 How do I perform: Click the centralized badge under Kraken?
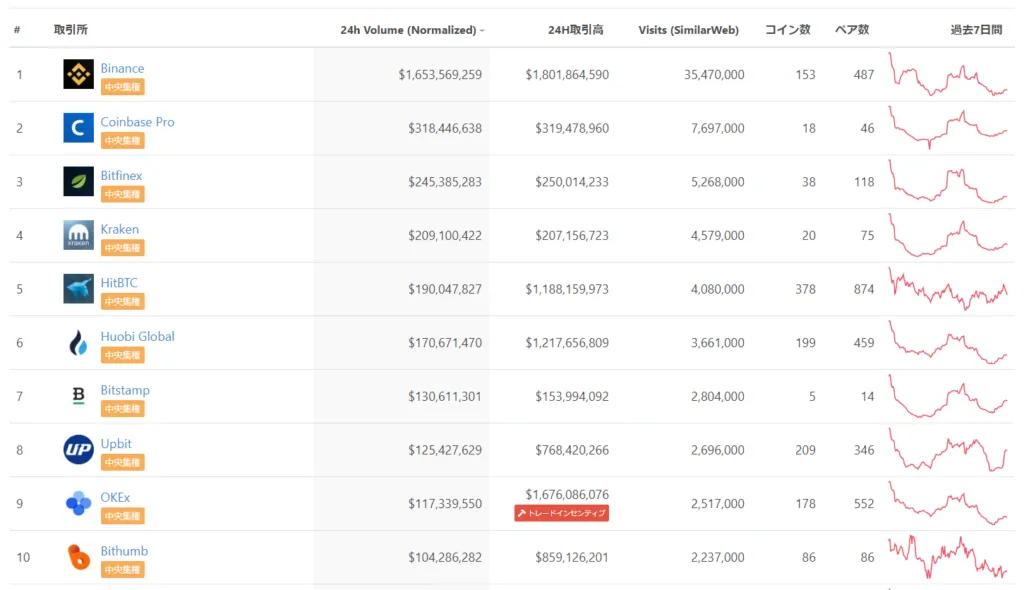(x=123, y=248)
